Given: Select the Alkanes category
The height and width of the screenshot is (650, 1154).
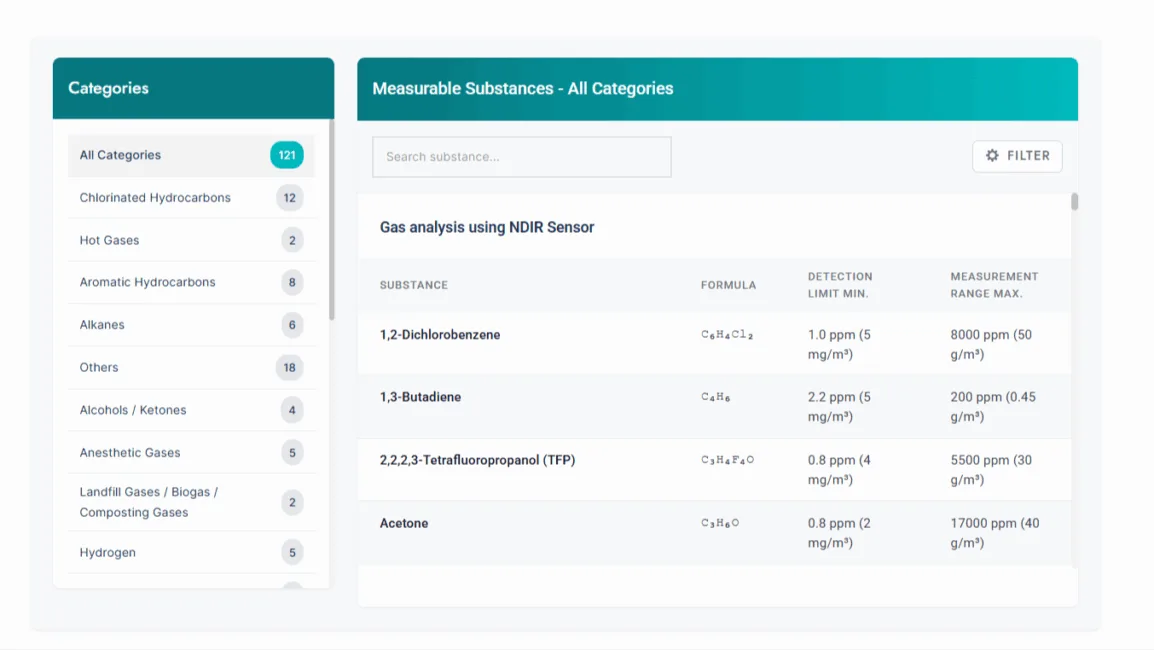Looking at the screenshot, I should coord(102,325).
